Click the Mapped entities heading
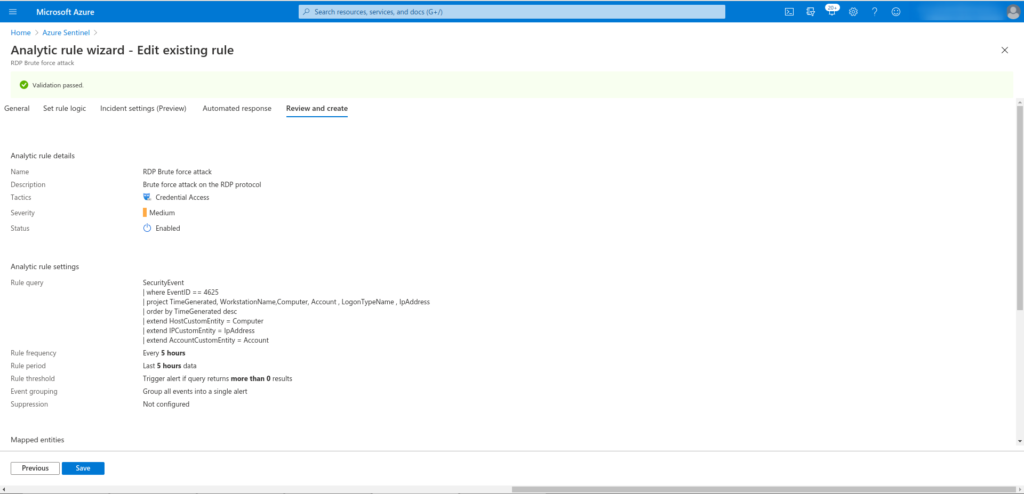1024x494 pixels. [37, 440]
